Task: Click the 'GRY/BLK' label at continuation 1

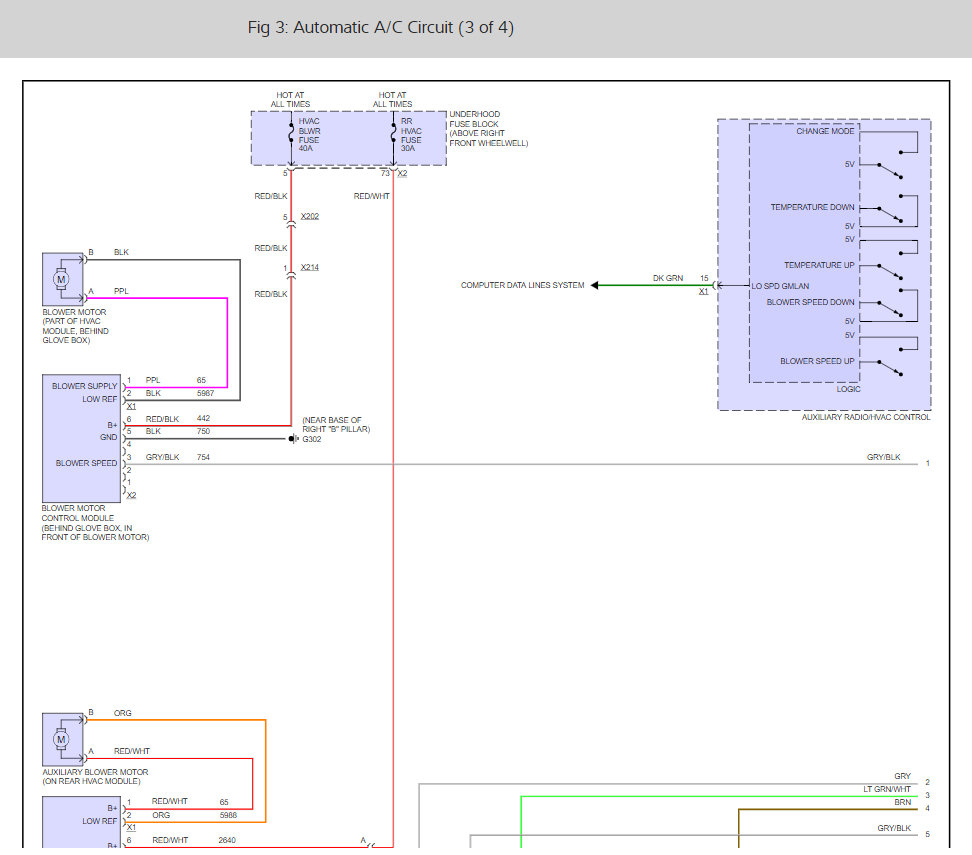Action: click(x=883, y=457)
